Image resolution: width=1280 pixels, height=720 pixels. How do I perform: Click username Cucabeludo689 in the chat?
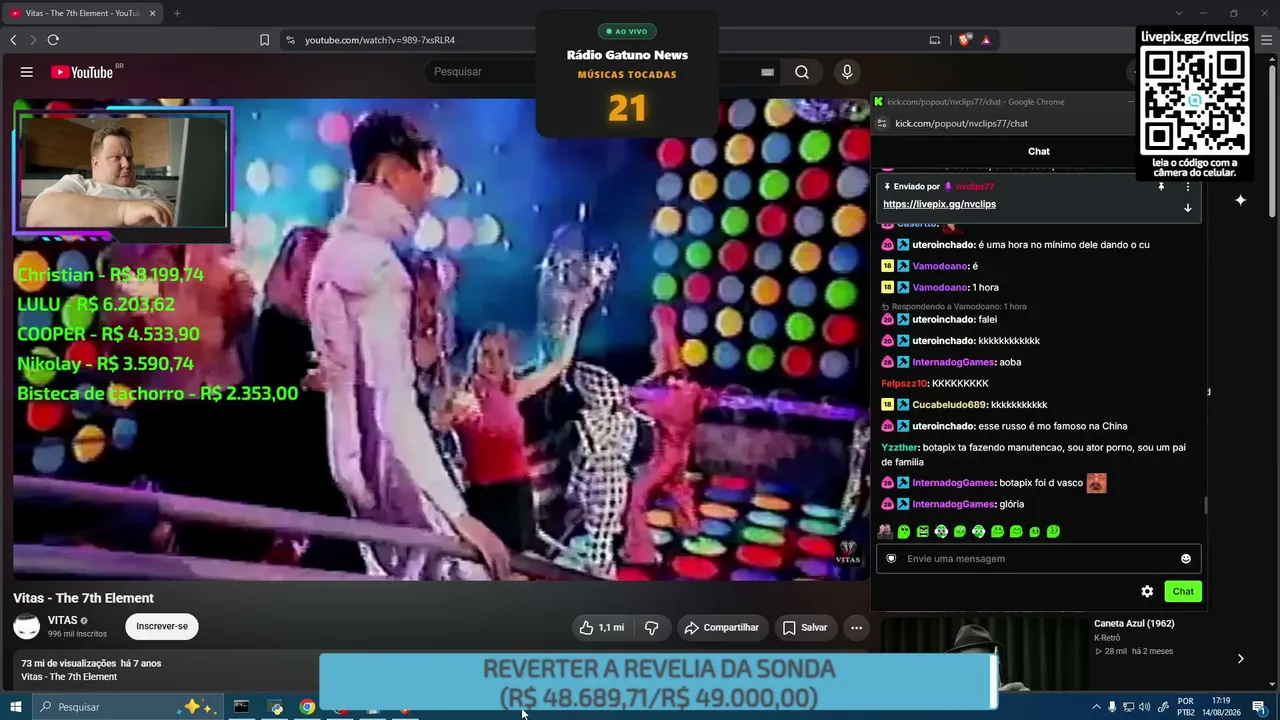(x=949, y=405)
